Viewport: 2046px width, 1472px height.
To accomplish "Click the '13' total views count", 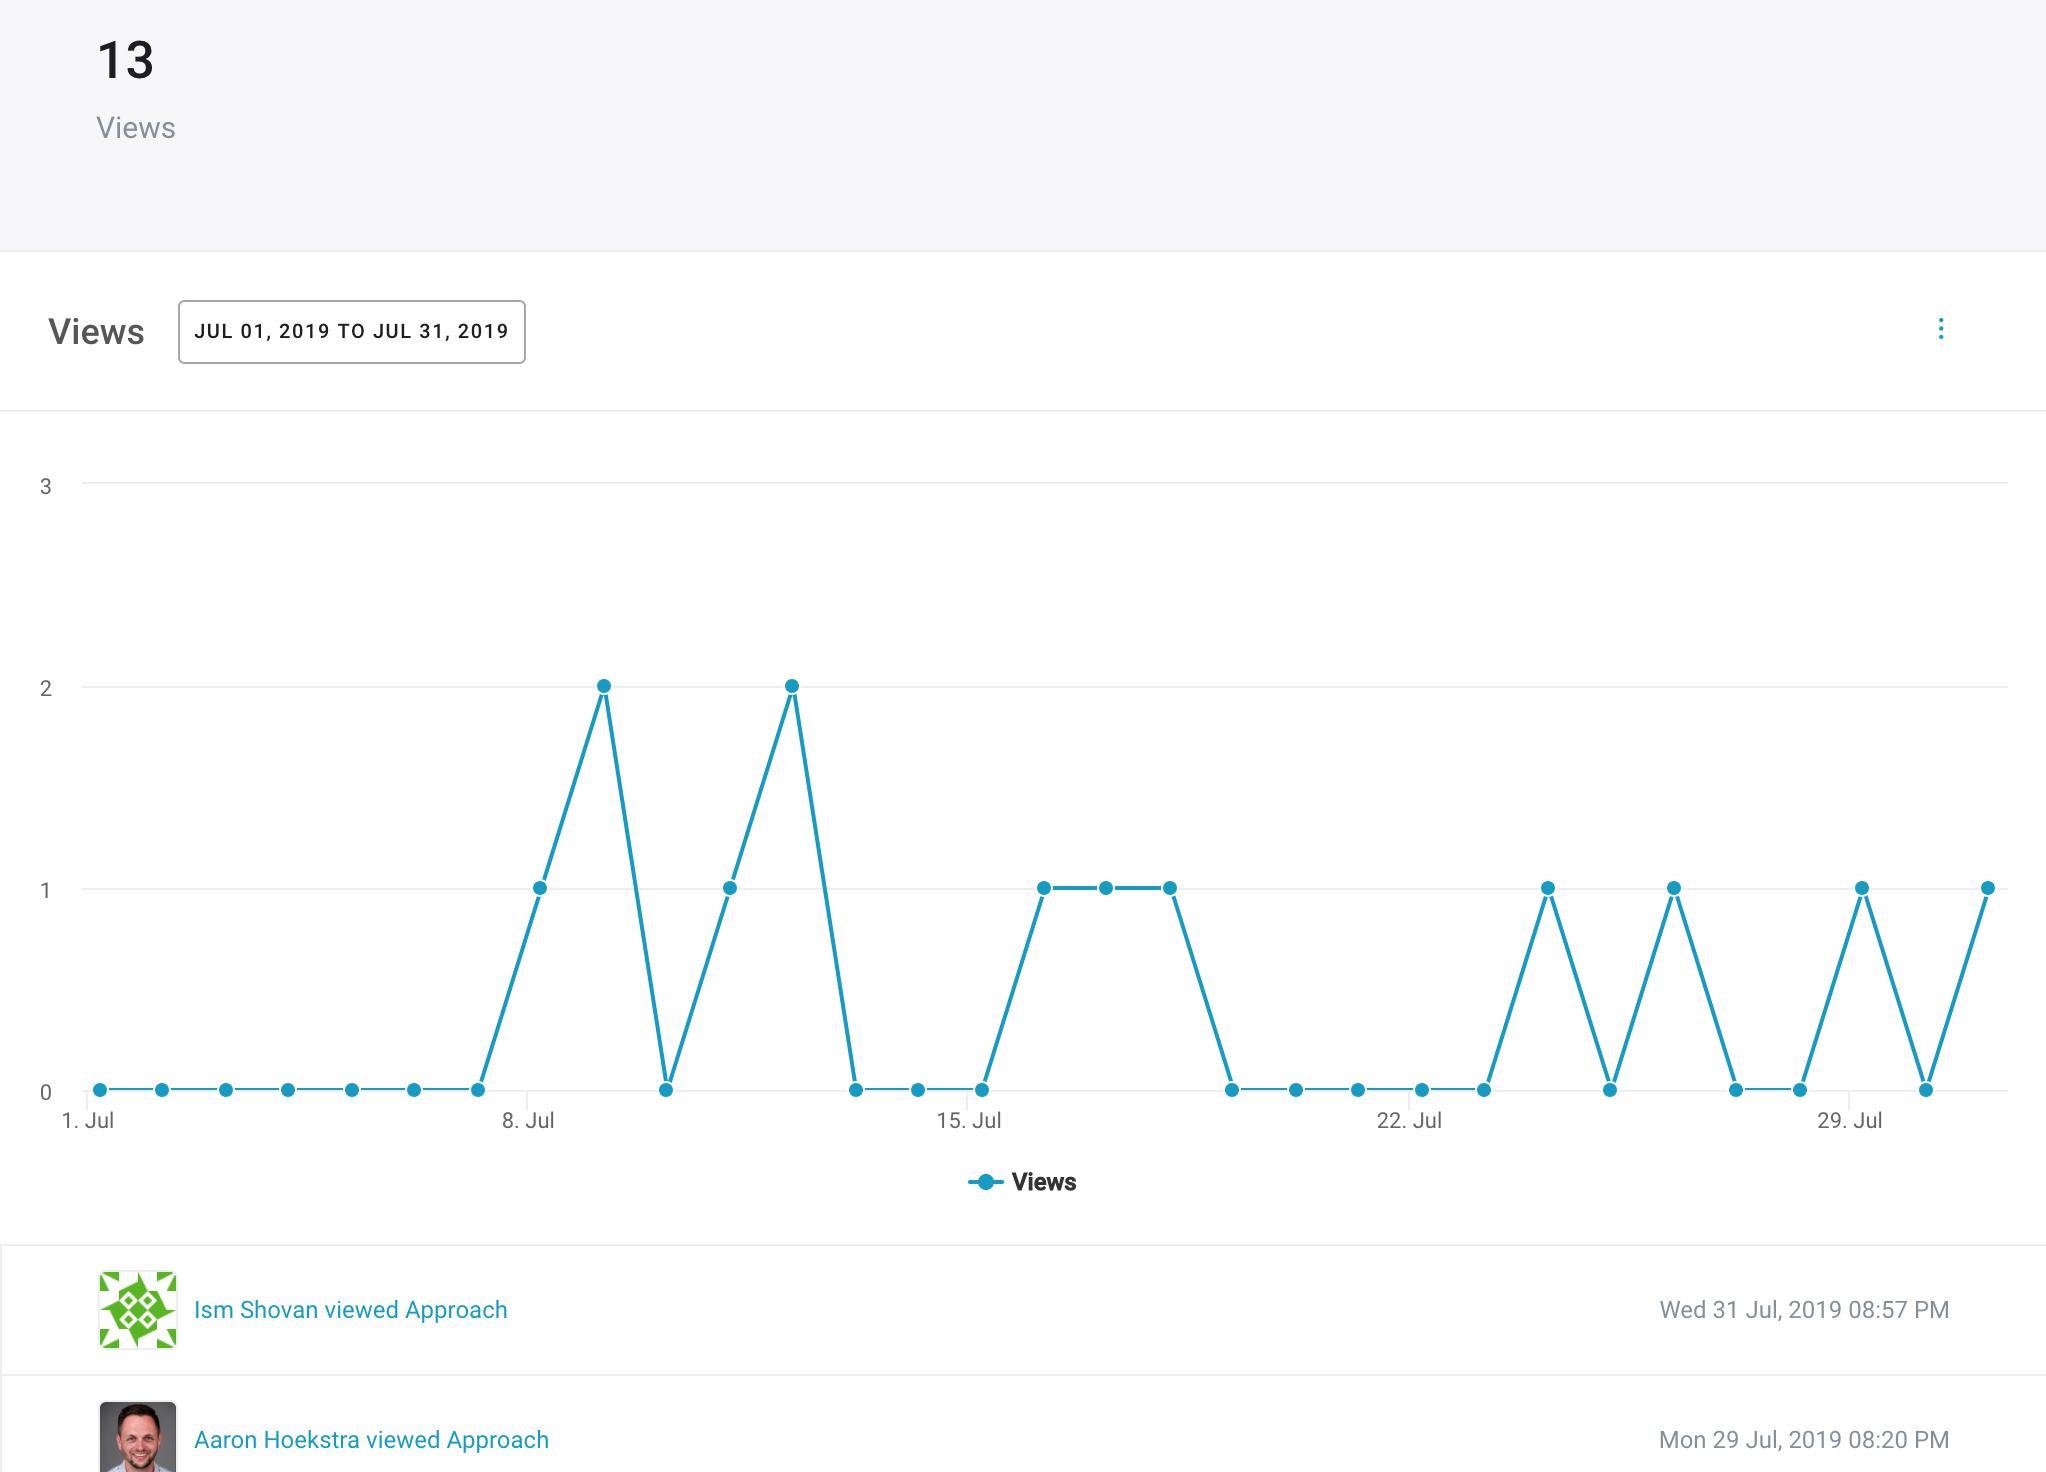I will (126, 61).
